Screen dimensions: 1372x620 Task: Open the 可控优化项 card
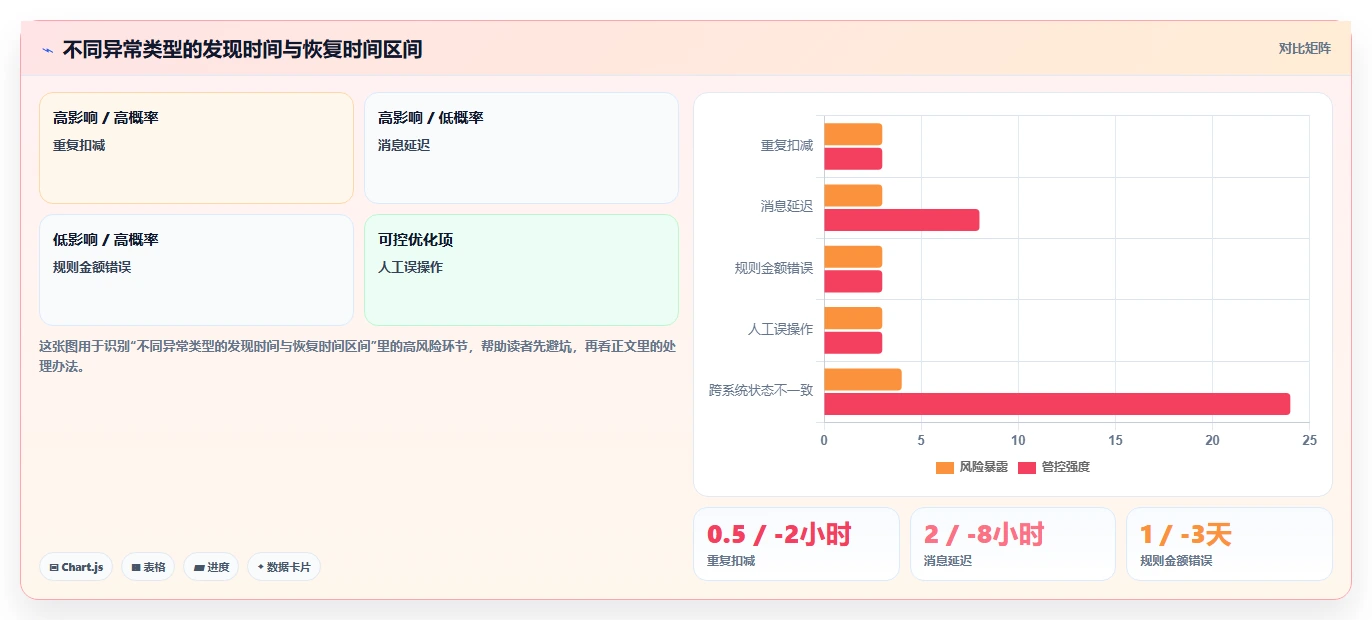521,270
